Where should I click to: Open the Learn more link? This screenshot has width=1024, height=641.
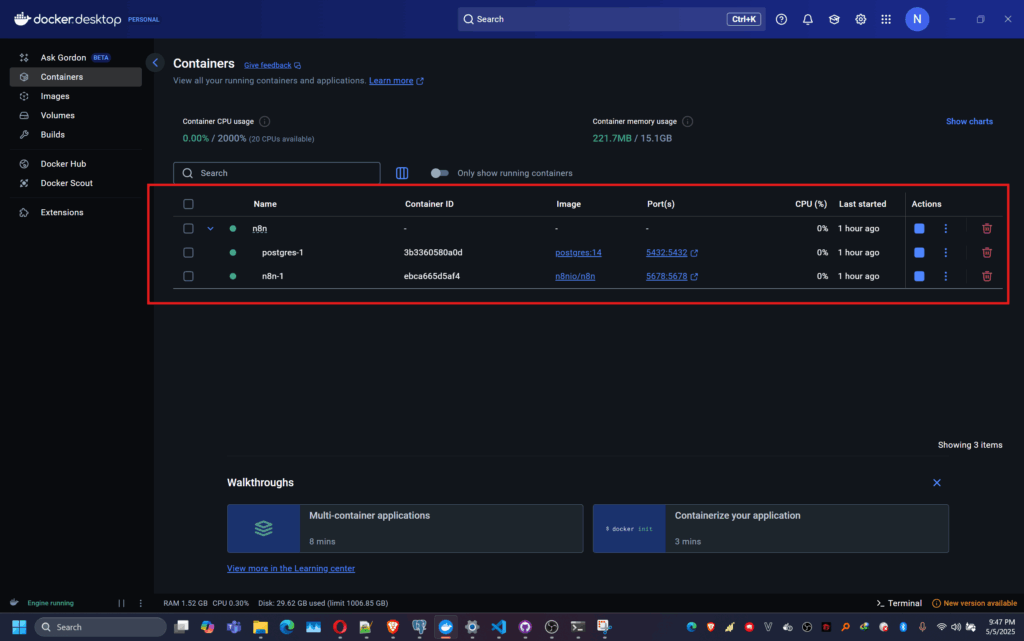[x=391, y=81]
